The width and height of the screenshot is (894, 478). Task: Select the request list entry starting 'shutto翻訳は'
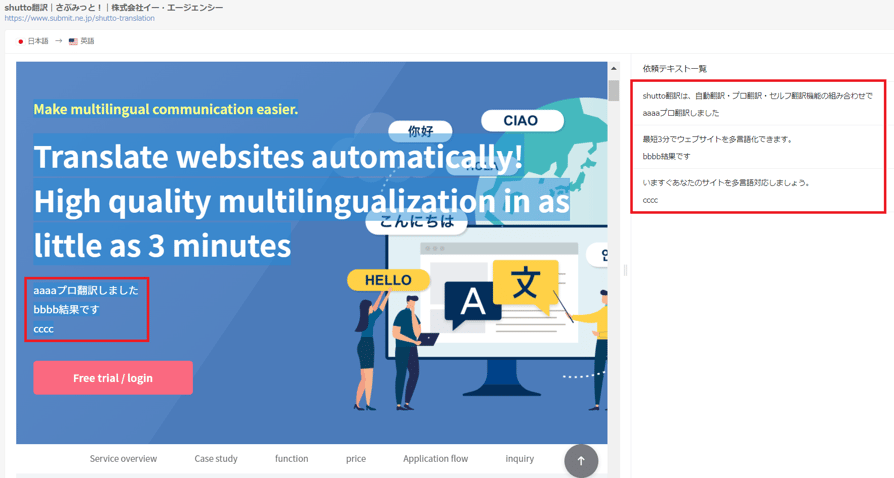point(757,96)
